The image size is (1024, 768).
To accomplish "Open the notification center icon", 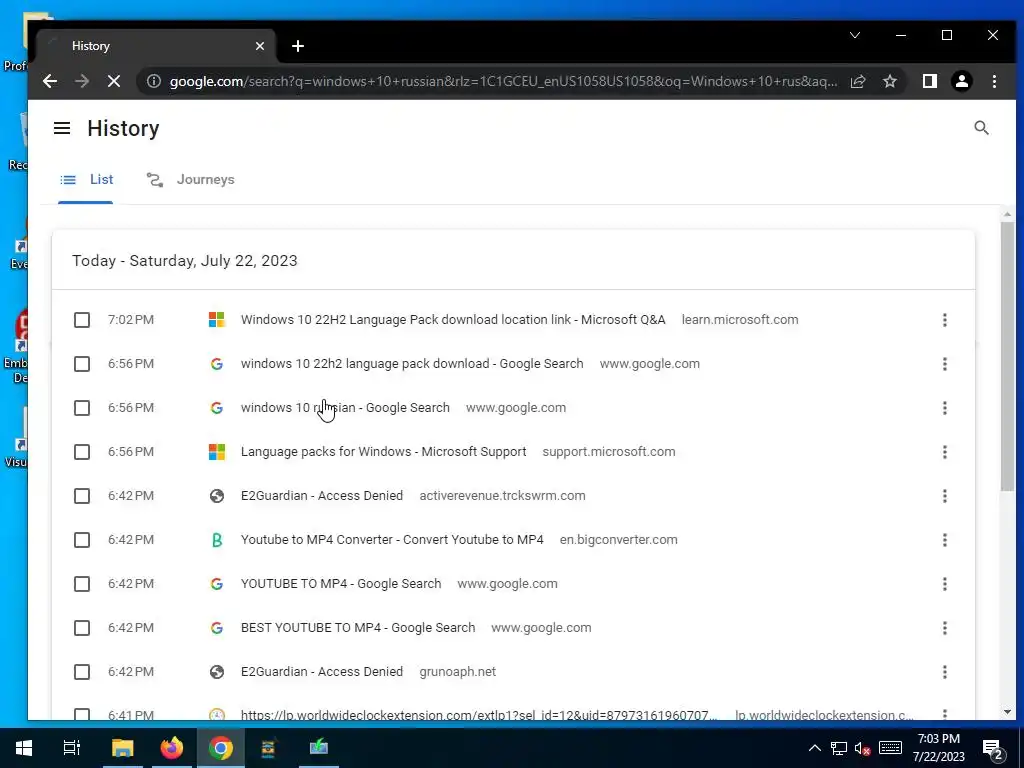I will tap(993, 748).
